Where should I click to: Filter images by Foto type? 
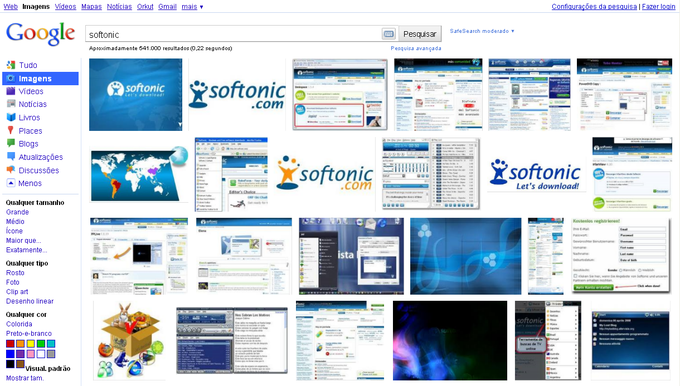[13, 282]
